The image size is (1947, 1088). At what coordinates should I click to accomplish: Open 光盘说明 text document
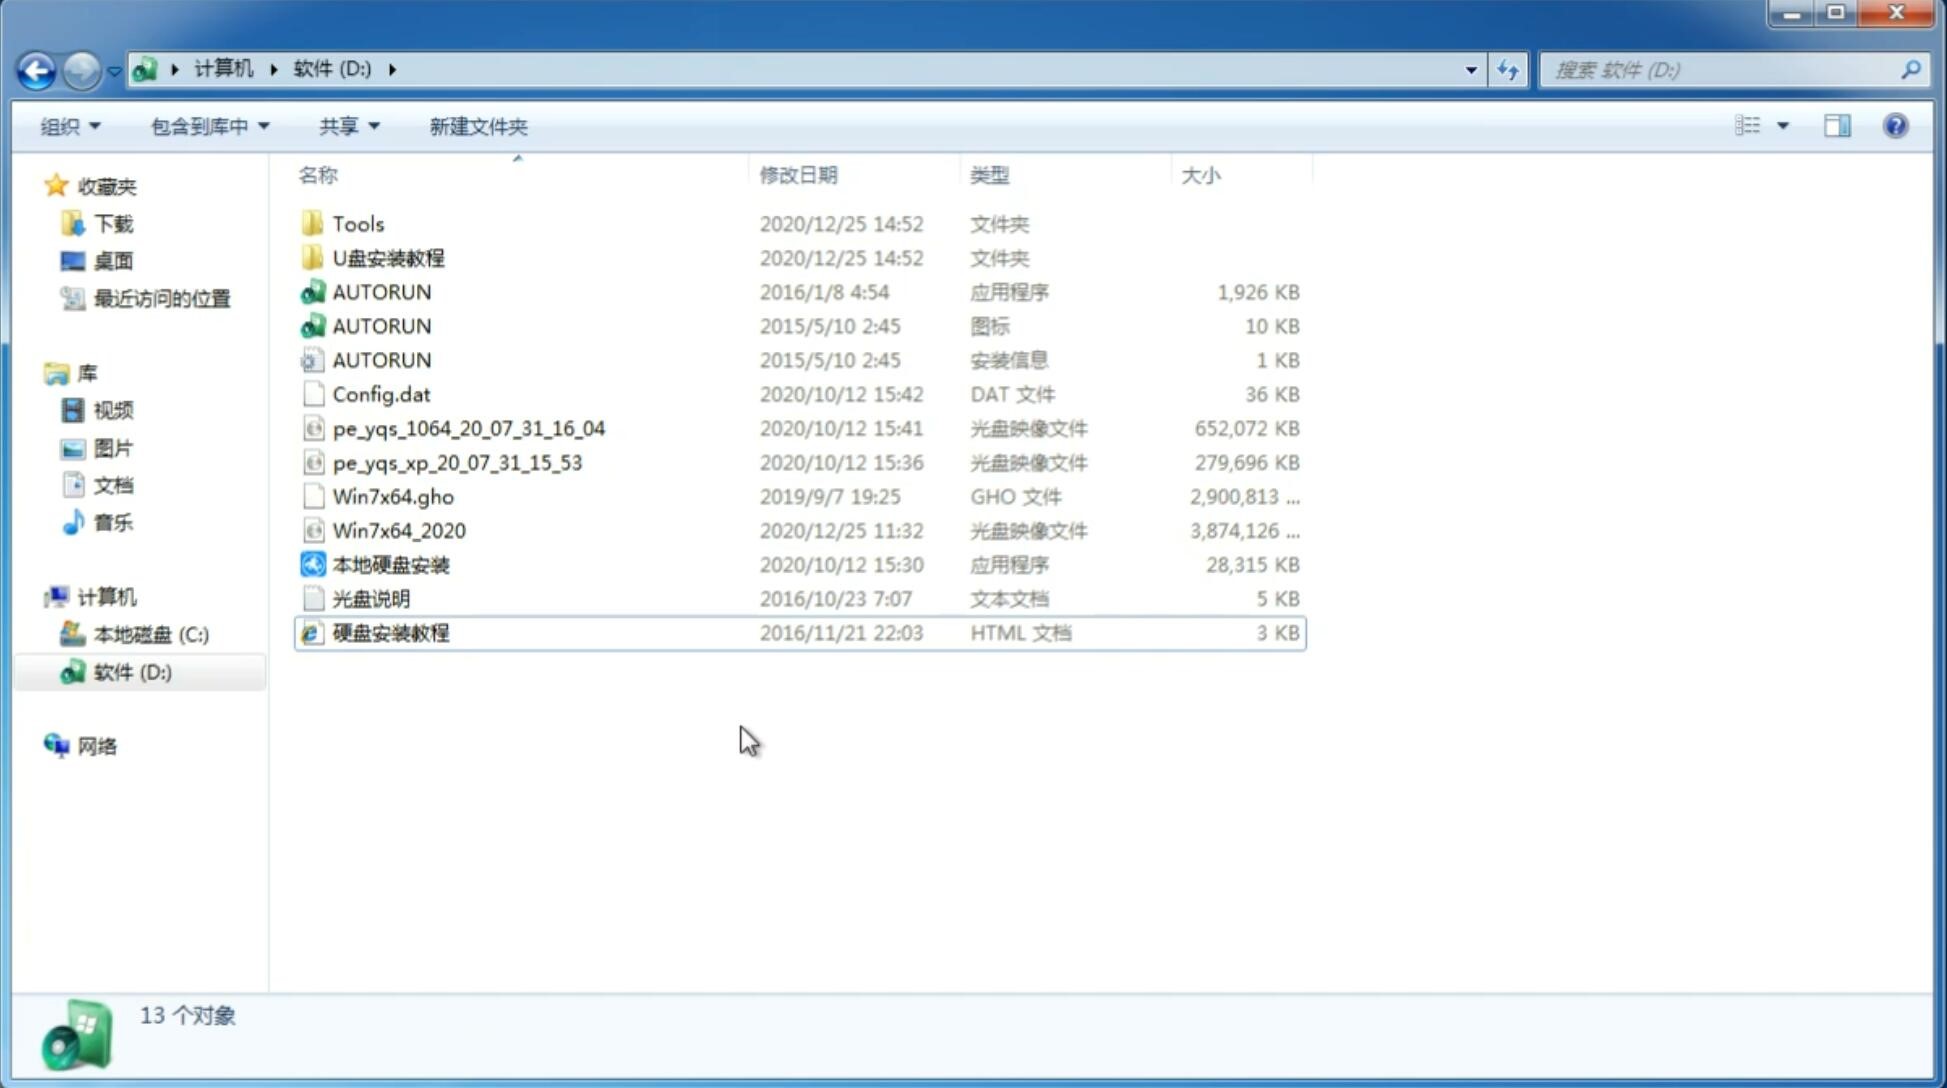coord(370,597)
